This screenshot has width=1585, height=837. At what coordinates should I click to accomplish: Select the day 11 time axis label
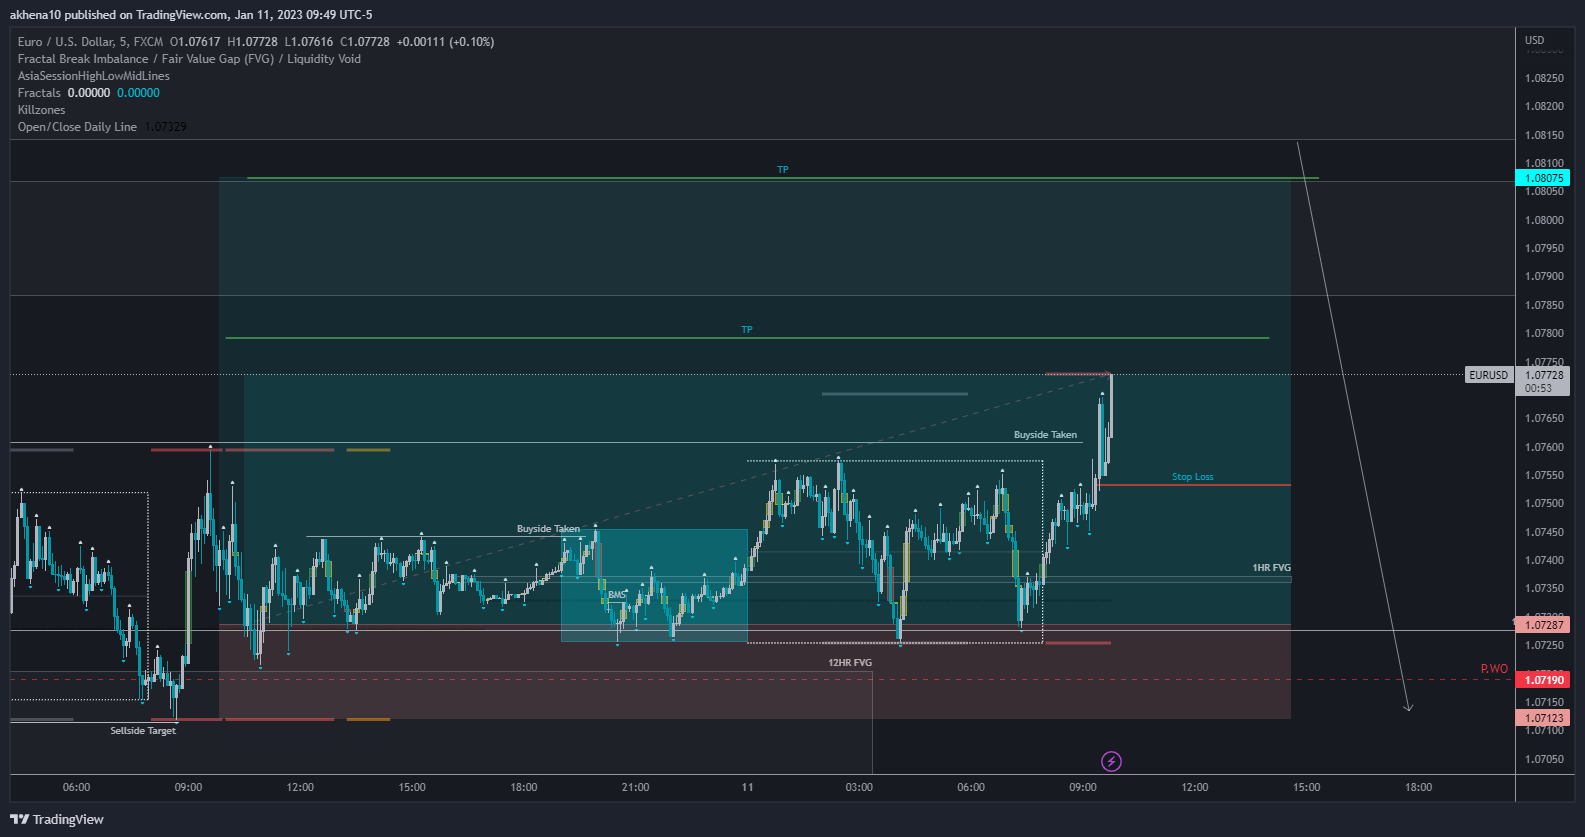click(x=747, y=787)
